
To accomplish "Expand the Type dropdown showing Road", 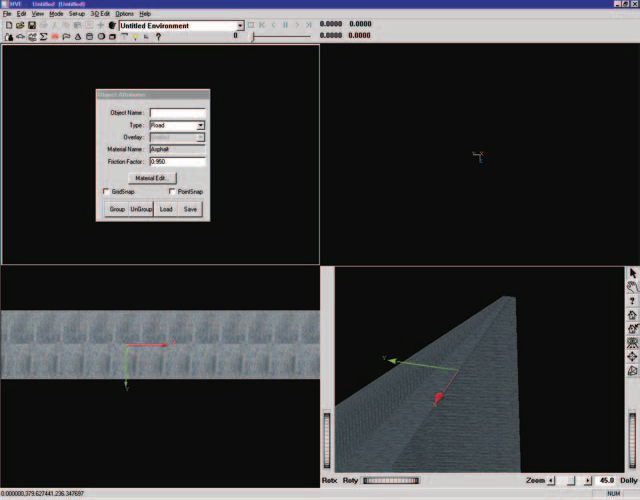I will click(x=200, y=125).
